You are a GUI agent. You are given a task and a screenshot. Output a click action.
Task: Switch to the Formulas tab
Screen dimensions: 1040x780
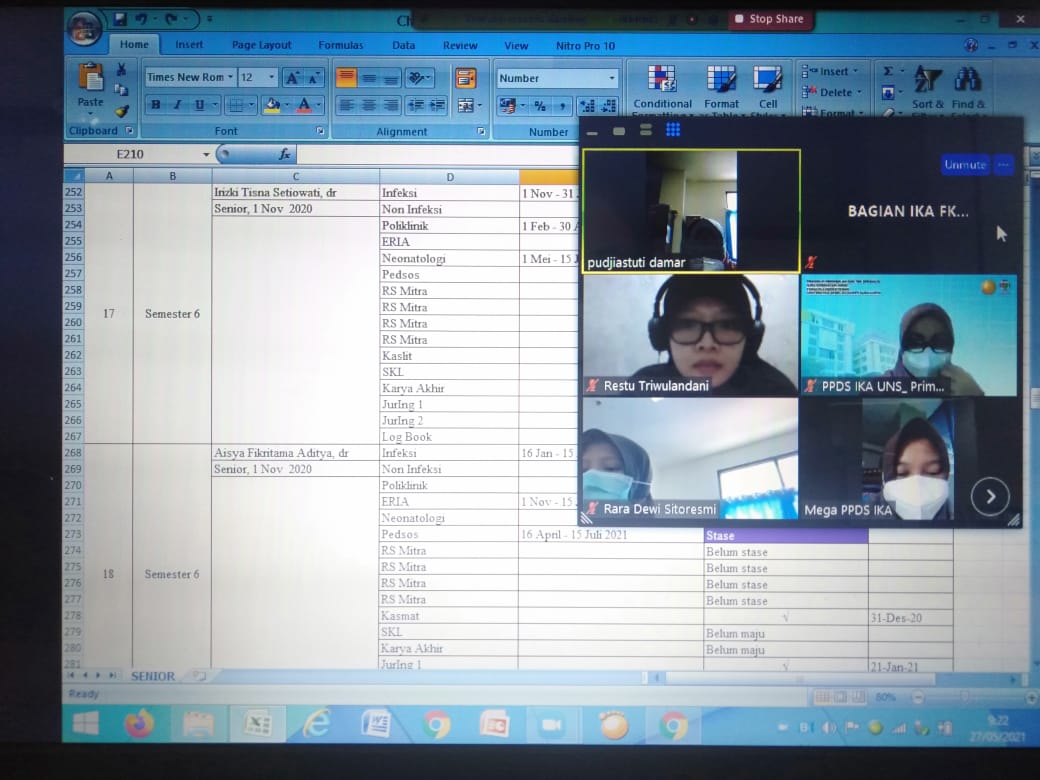click(x=341, y=45)
